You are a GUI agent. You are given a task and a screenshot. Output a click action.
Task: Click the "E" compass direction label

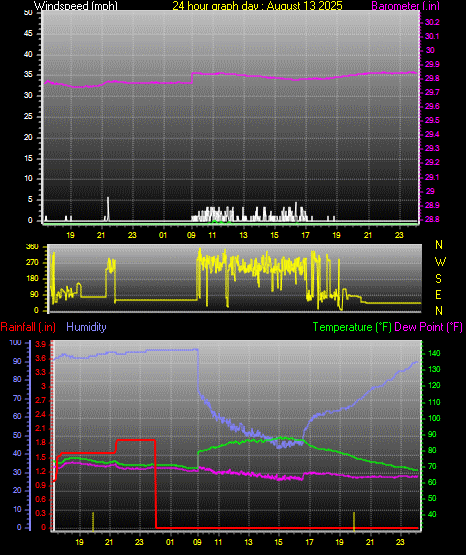(438, 294)
